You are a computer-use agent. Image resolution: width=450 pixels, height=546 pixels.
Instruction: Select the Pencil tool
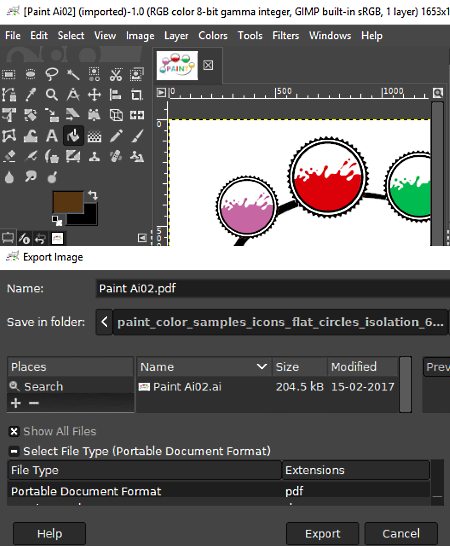point(116,136)
